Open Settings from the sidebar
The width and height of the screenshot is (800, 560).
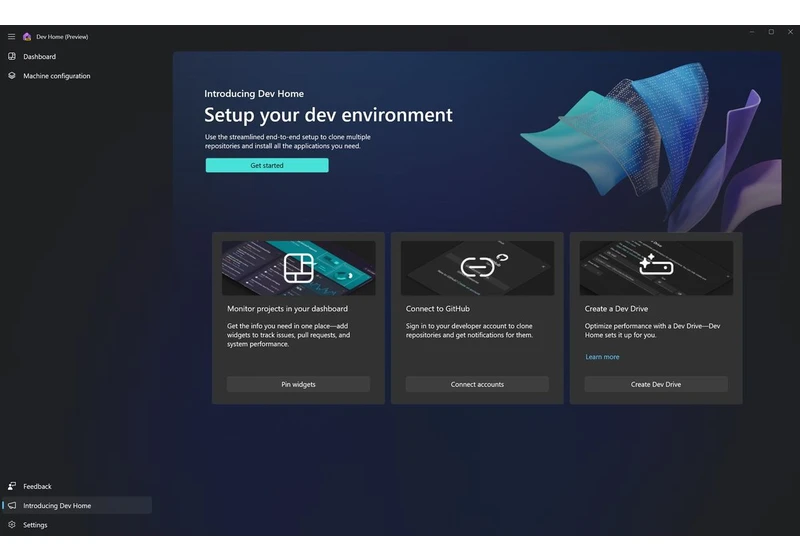click(77, 525)
